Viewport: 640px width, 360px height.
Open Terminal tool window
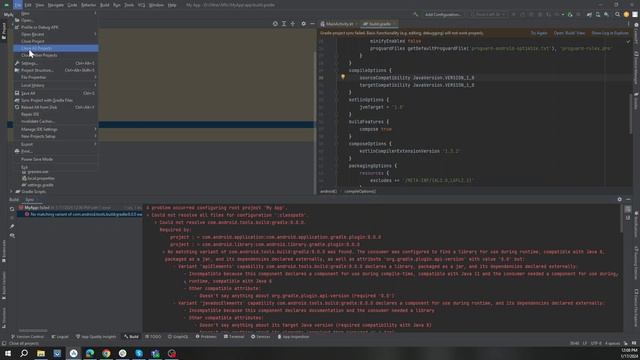pos(234,337)
